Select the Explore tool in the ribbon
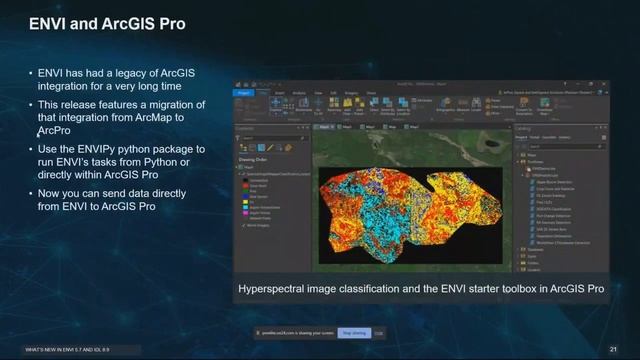The width and height of the screenshot is (640, 360). point(276,104)
